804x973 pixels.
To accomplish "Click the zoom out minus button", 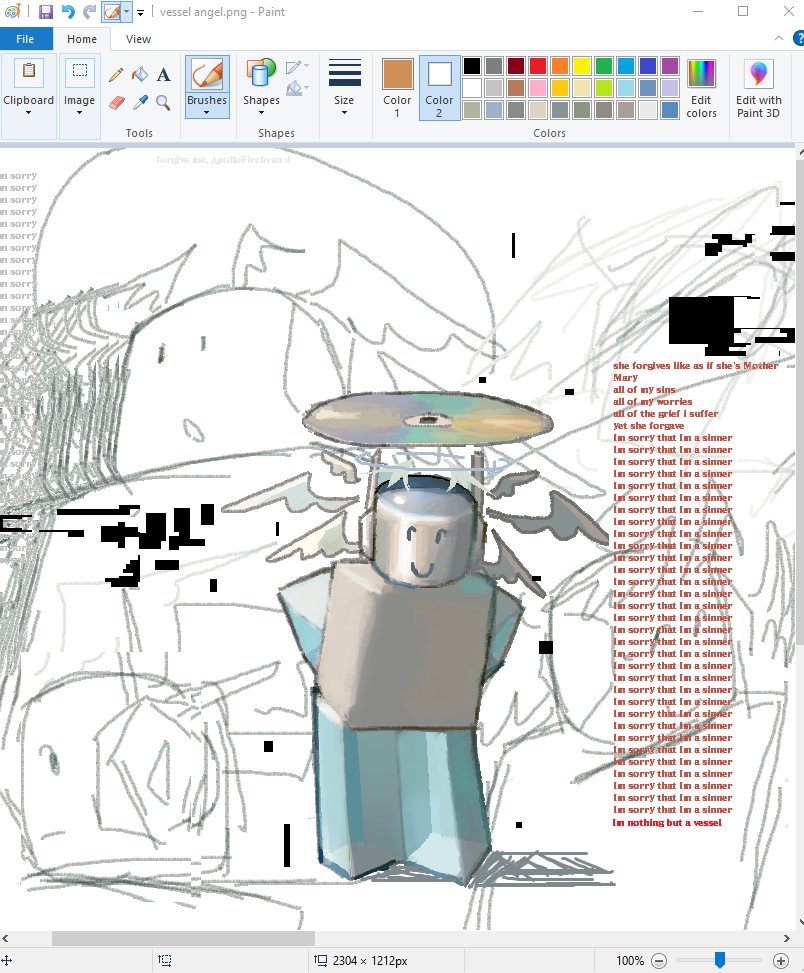I will 659,961.
